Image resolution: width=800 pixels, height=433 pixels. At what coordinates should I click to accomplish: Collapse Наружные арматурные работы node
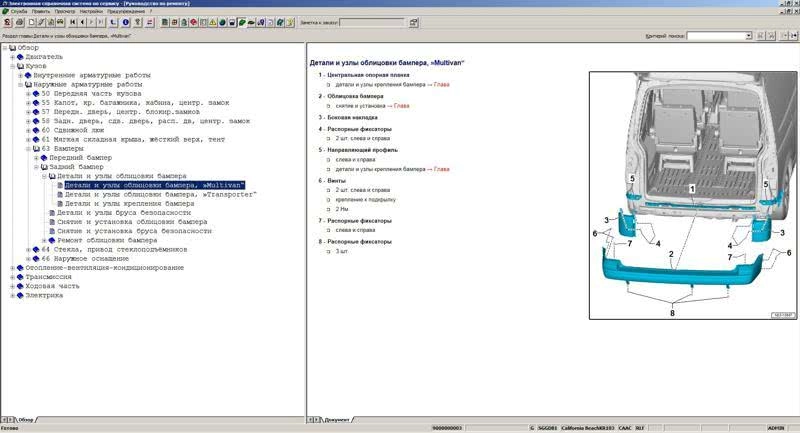coord(20,85)
